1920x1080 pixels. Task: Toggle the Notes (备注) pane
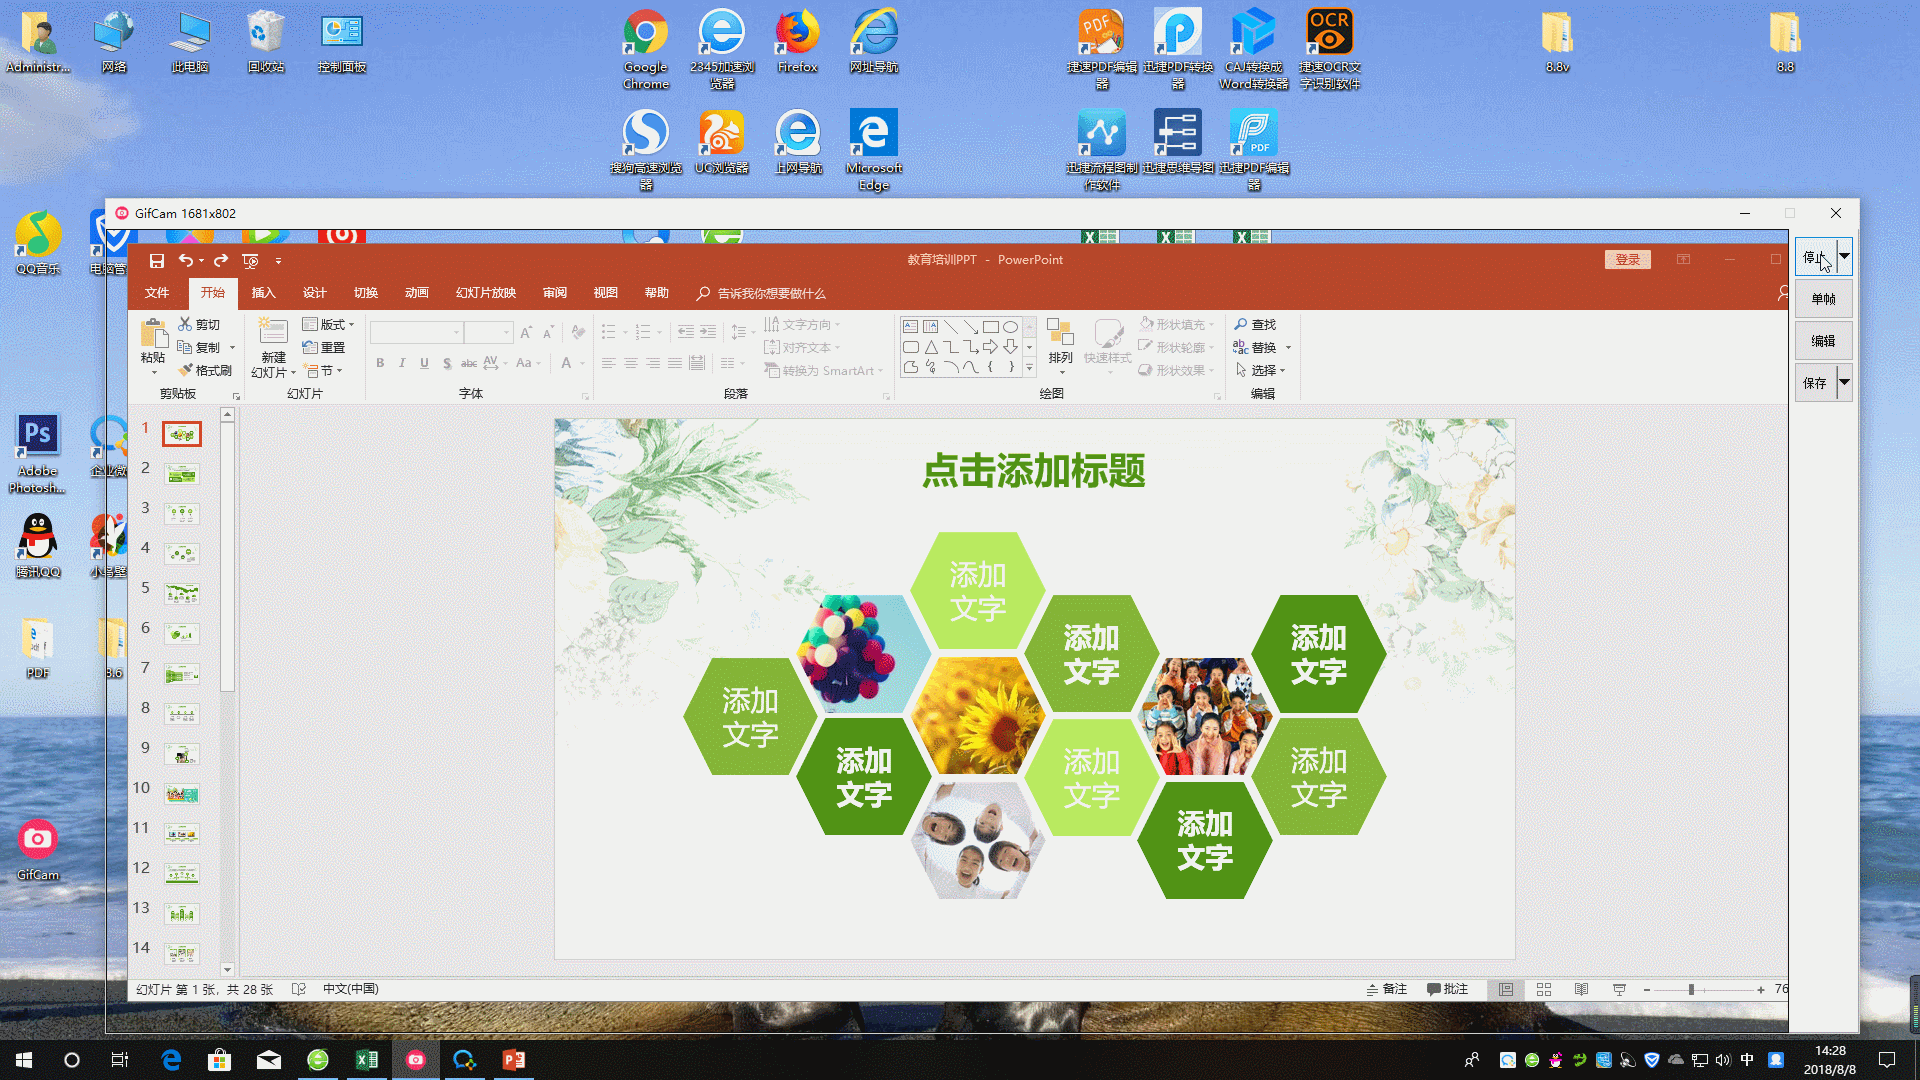1387,989
